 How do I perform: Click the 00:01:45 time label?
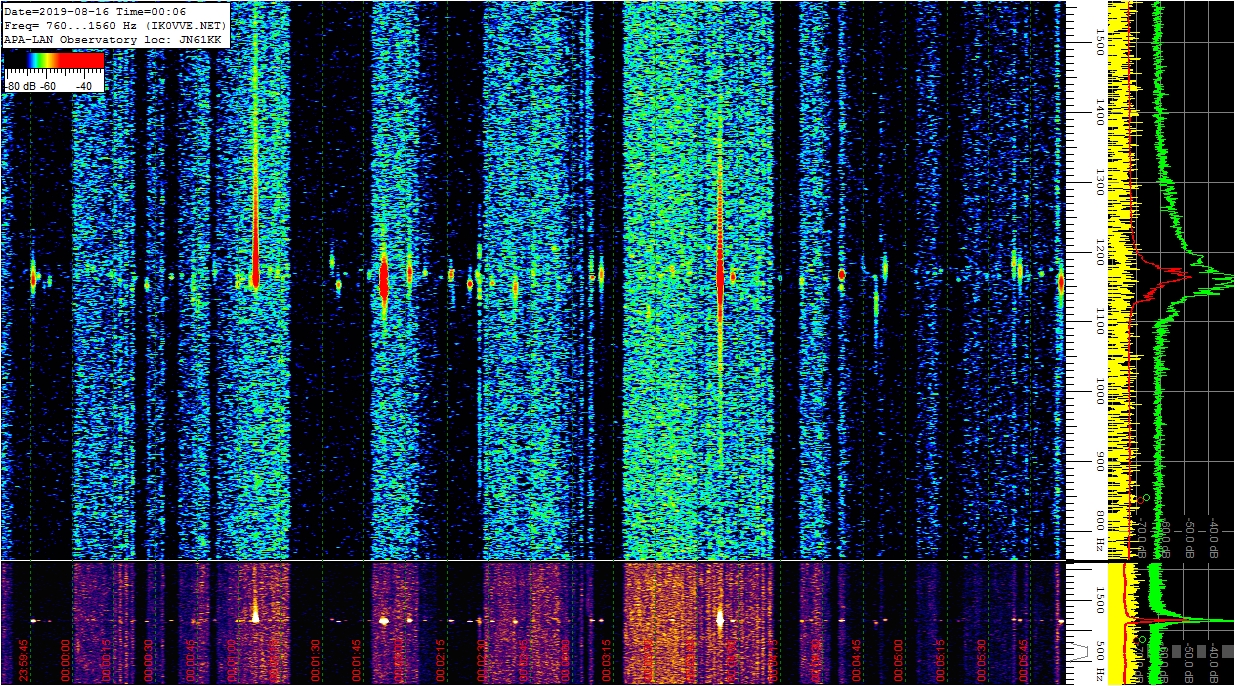tap(358, 660)
